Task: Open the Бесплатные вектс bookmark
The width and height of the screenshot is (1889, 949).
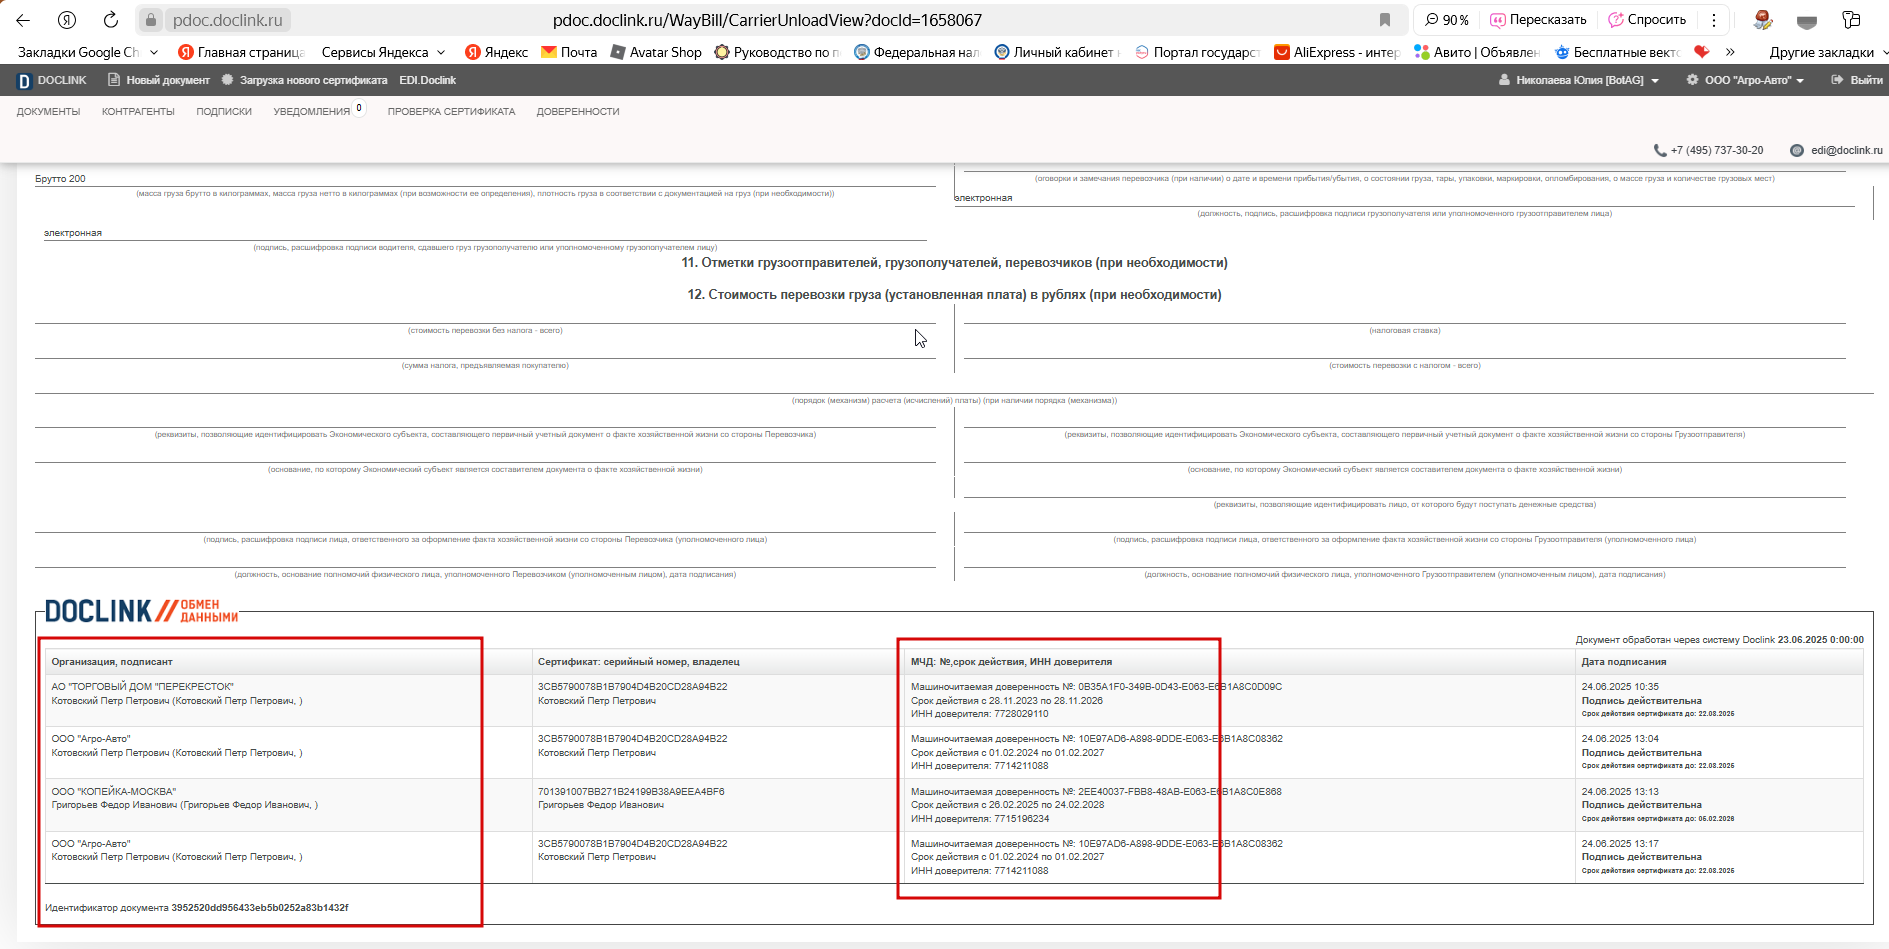Action: (x=1617, y=52)
